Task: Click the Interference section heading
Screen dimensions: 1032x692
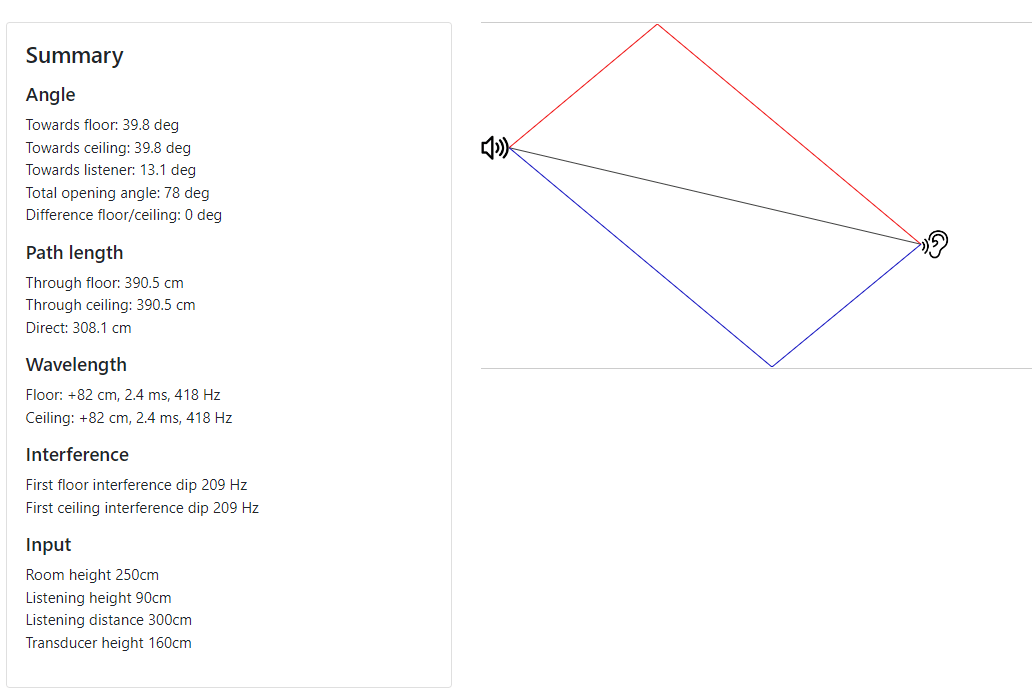Action: 77,455
